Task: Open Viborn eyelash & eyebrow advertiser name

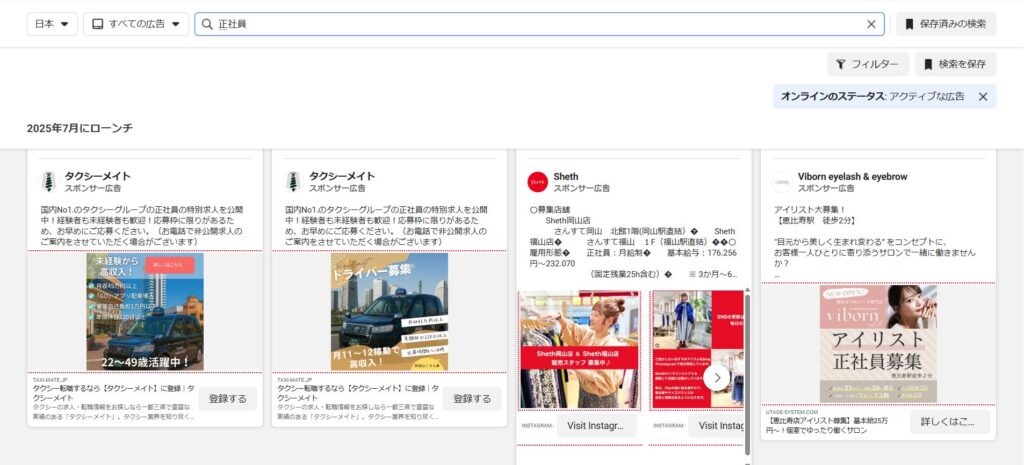Action: (852, 176)
